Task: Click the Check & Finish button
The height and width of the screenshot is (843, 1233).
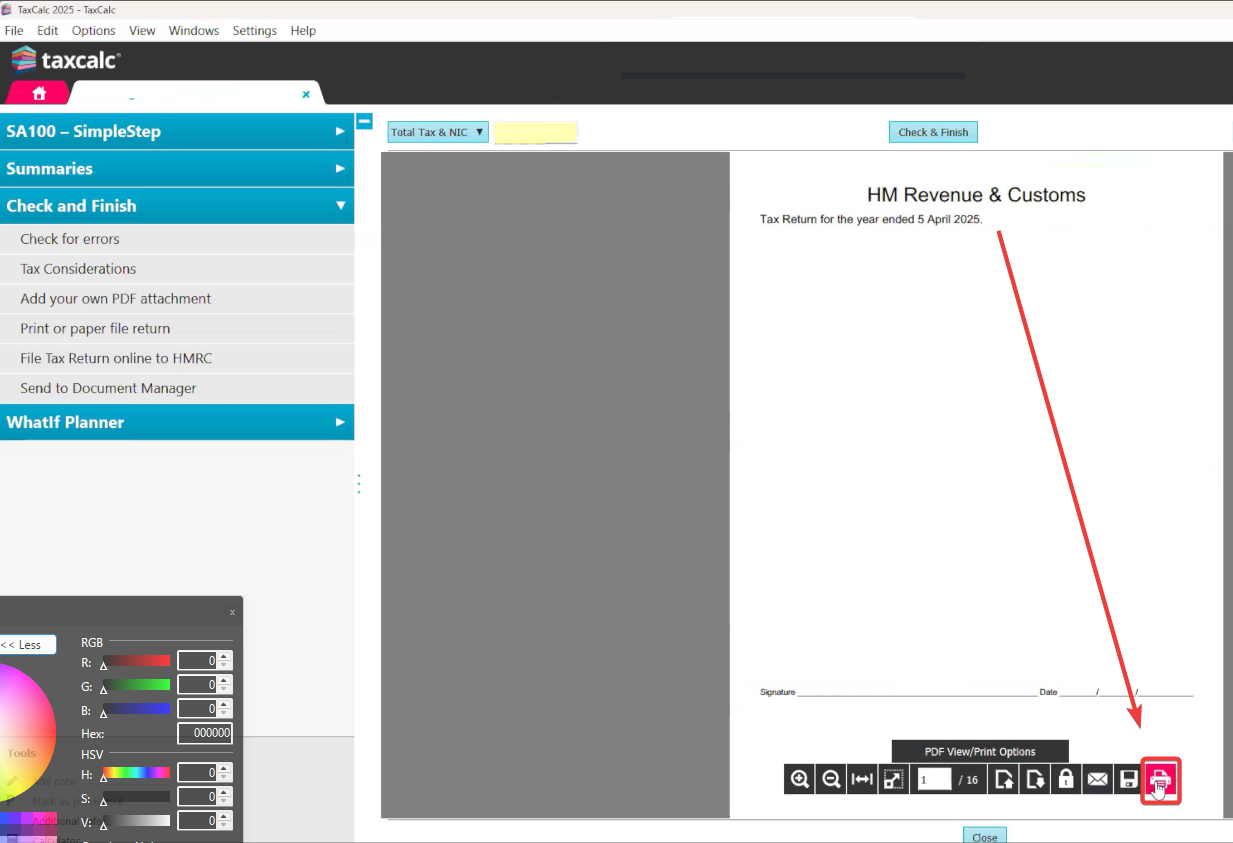Action: click(x=933, y=132)
